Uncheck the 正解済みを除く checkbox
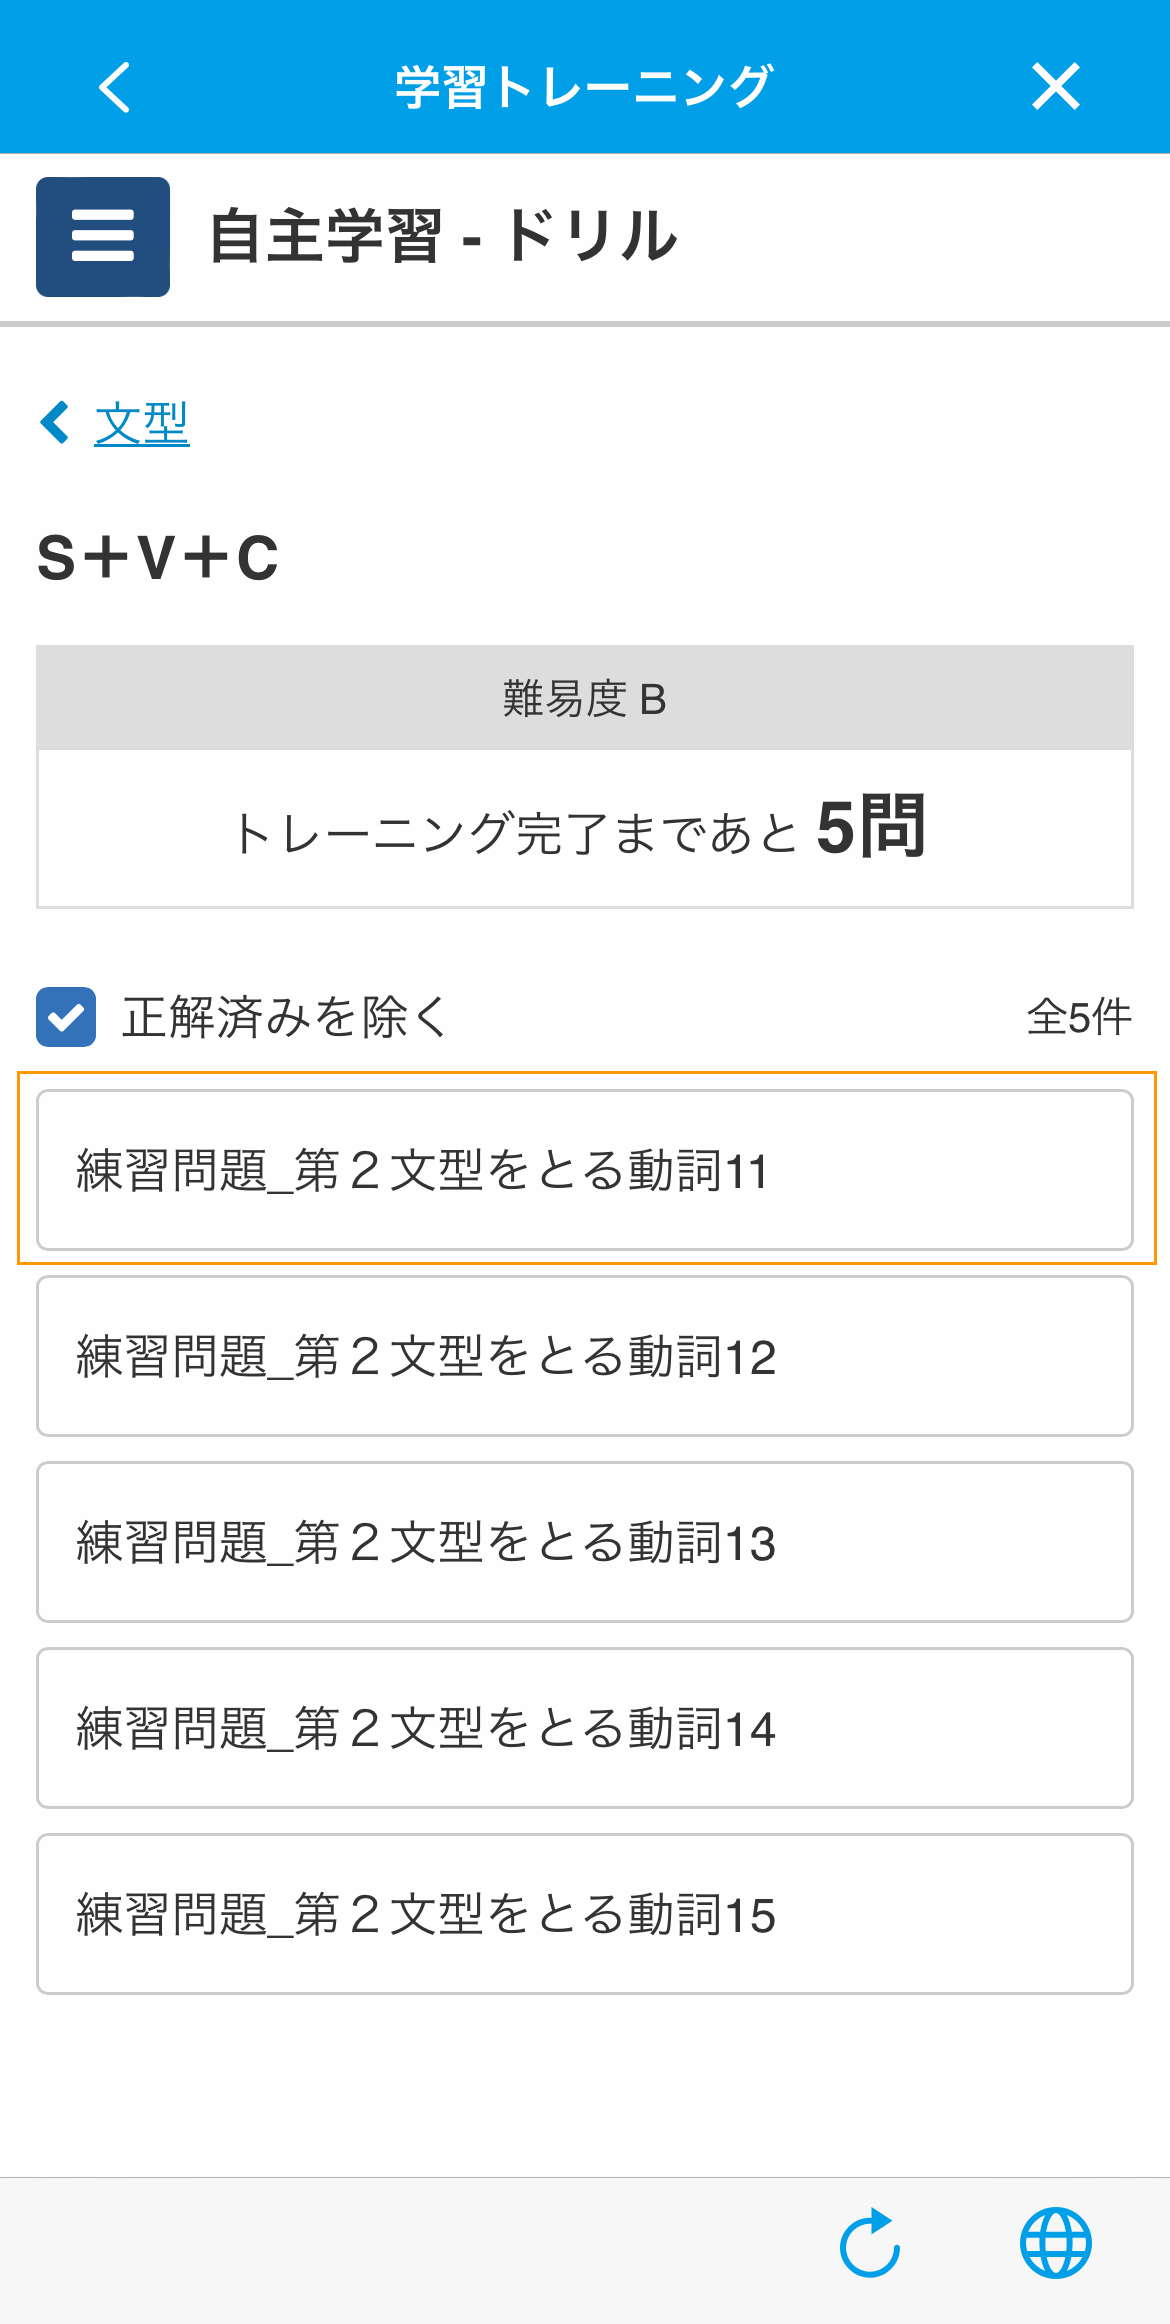 coord(66,1017)
